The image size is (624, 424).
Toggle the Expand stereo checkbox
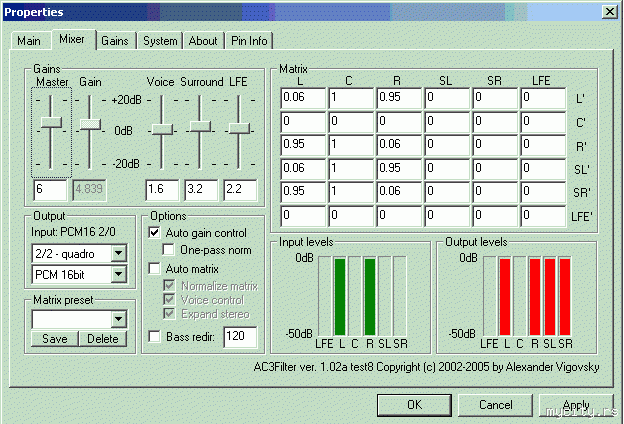pos(169,313)
